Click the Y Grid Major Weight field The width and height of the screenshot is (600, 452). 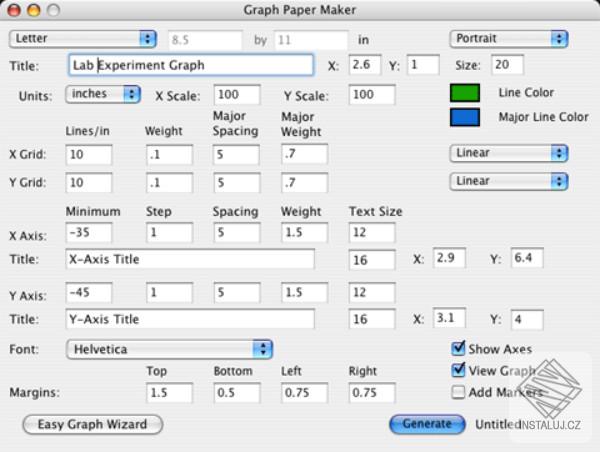[305, 183]
